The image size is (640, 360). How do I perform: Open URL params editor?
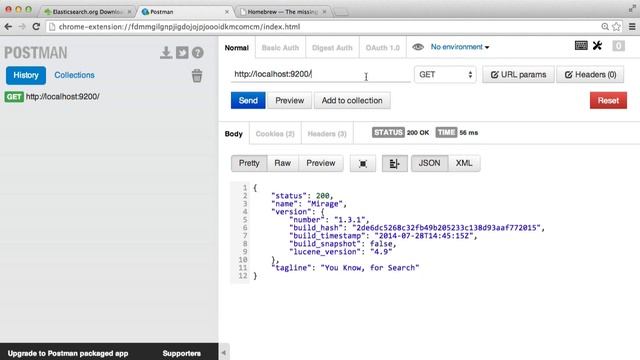518,75
